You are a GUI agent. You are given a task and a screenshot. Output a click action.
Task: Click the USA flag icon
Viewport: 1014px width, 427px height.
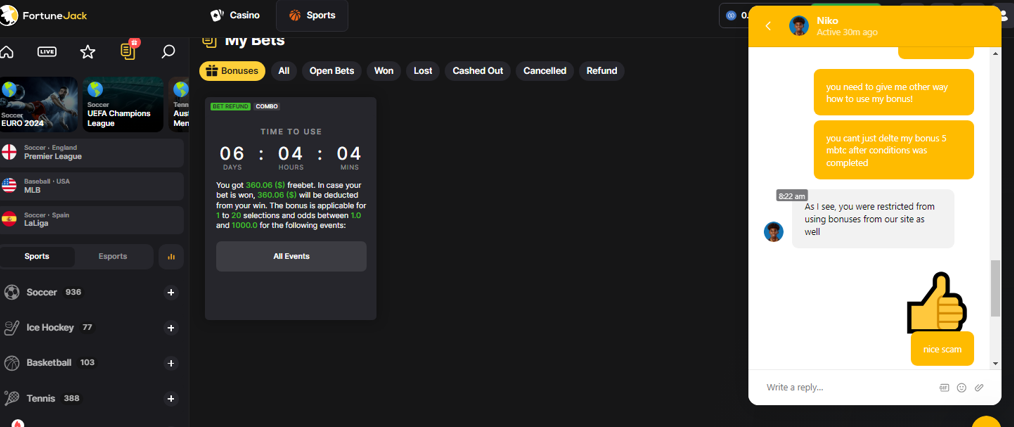[x=9, y=186]
